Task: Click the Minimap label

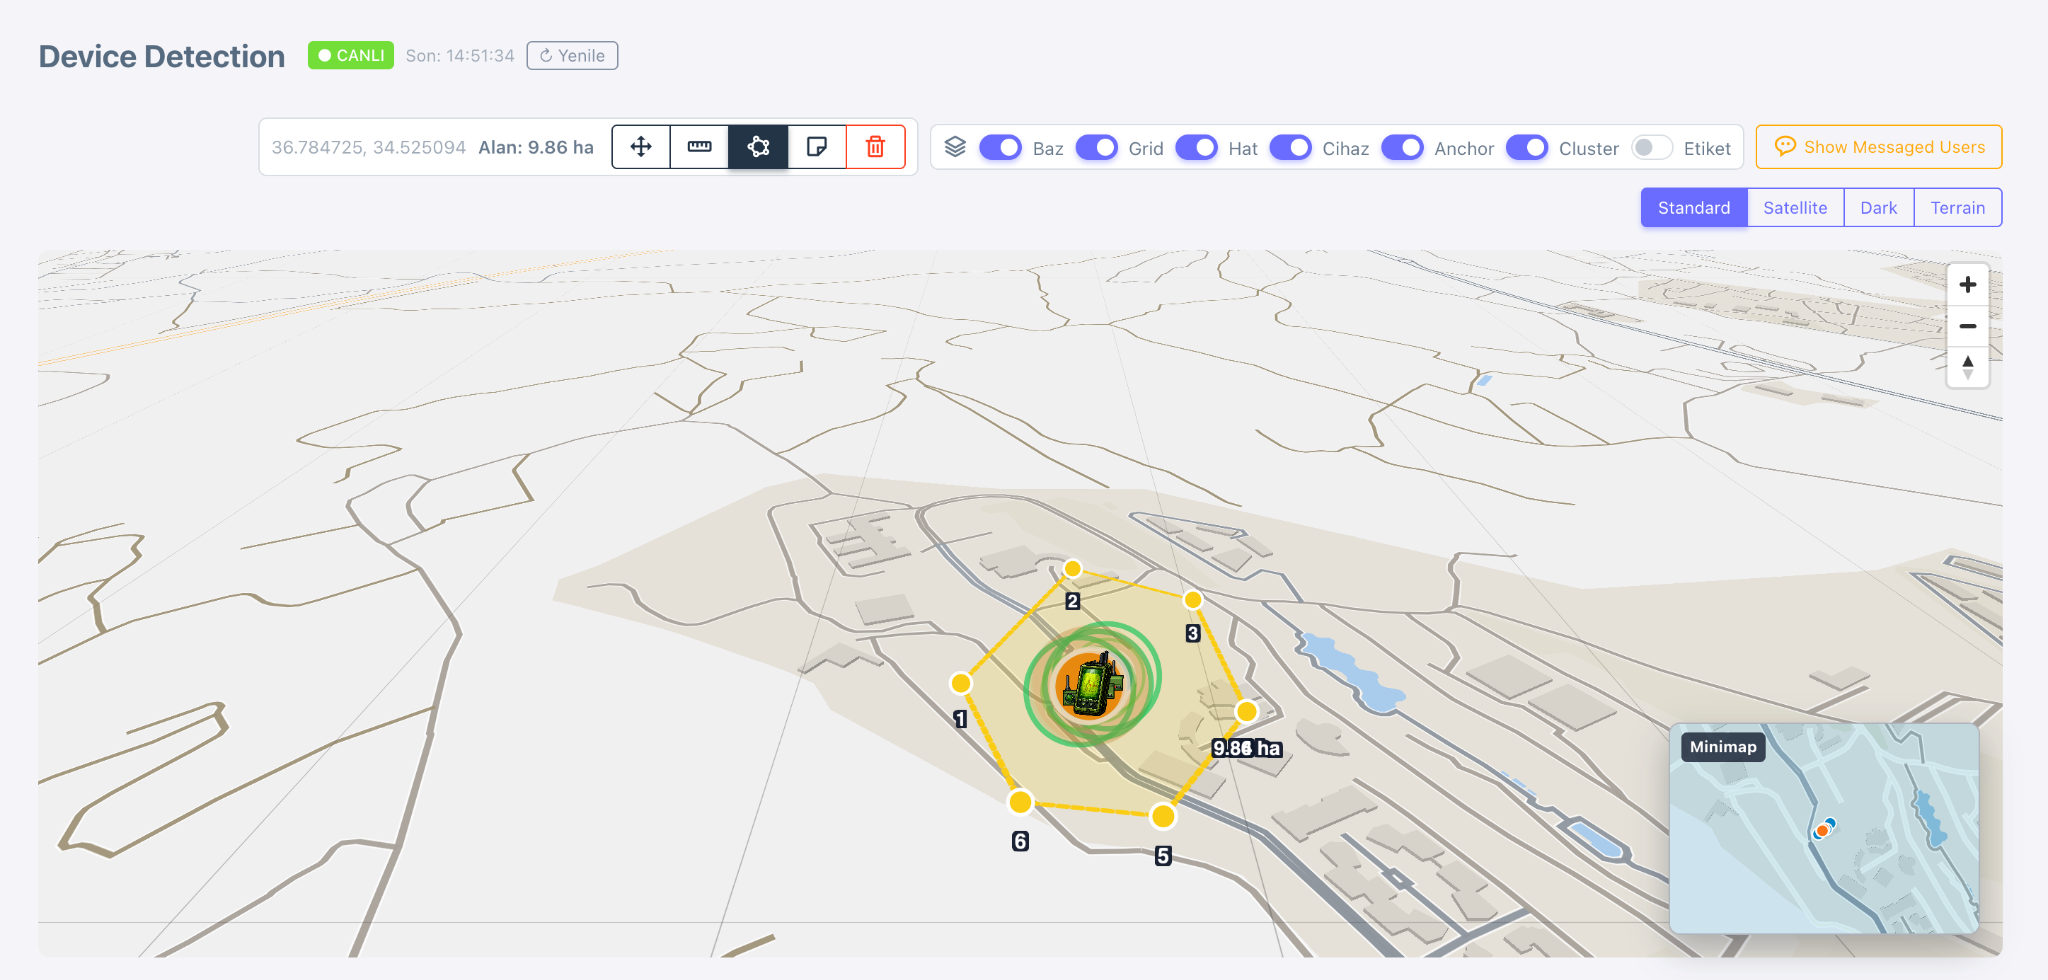Action: (x=1723, y=747)
